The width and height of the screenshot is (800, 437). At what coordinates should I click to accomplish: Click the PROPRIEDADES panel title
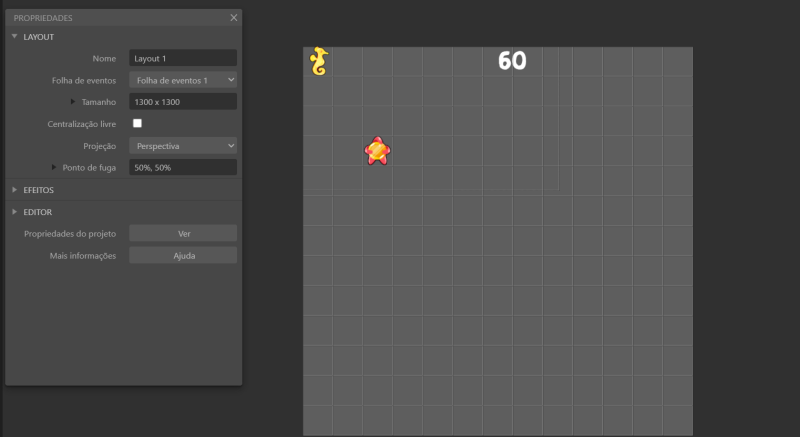43,18
